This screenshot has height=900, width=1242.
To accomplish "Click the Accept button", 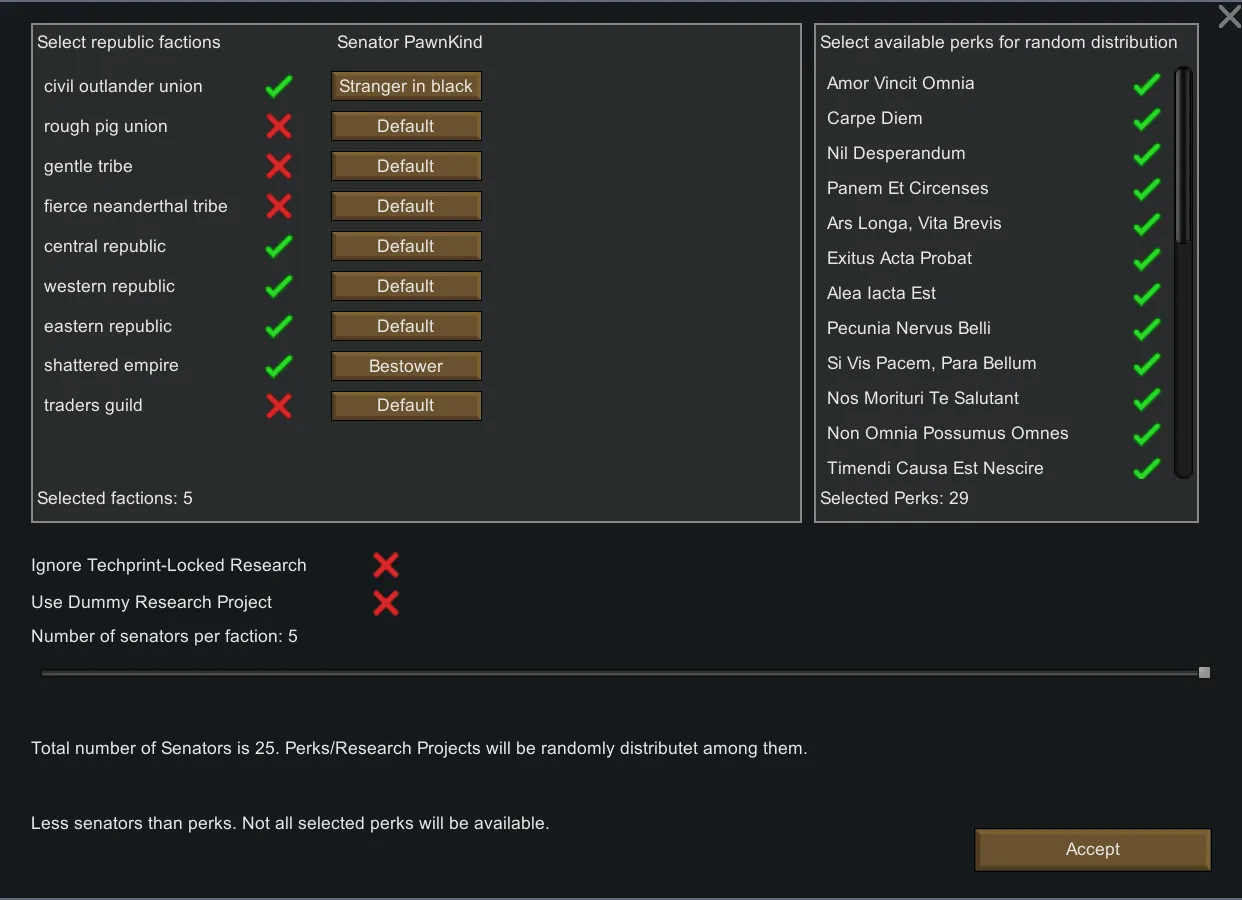I will 1093,849.
